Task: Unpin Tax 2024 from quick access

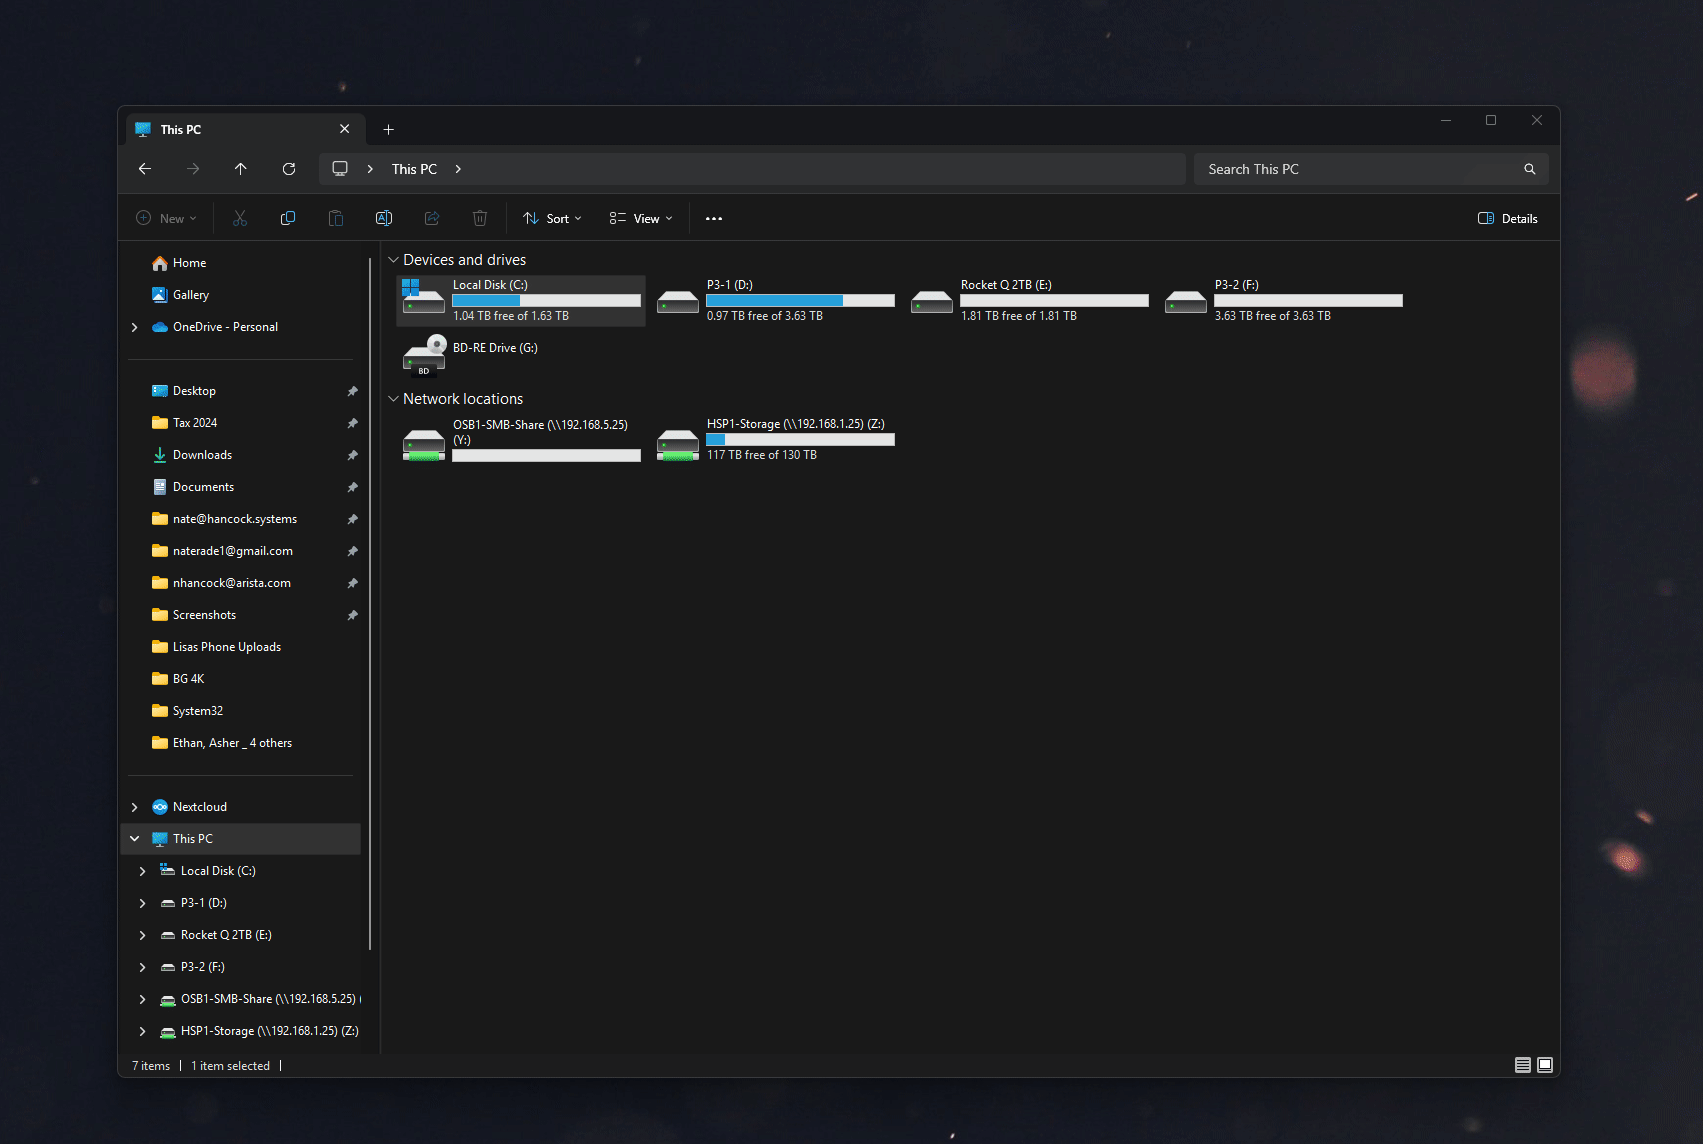Action: coord(352,423)
